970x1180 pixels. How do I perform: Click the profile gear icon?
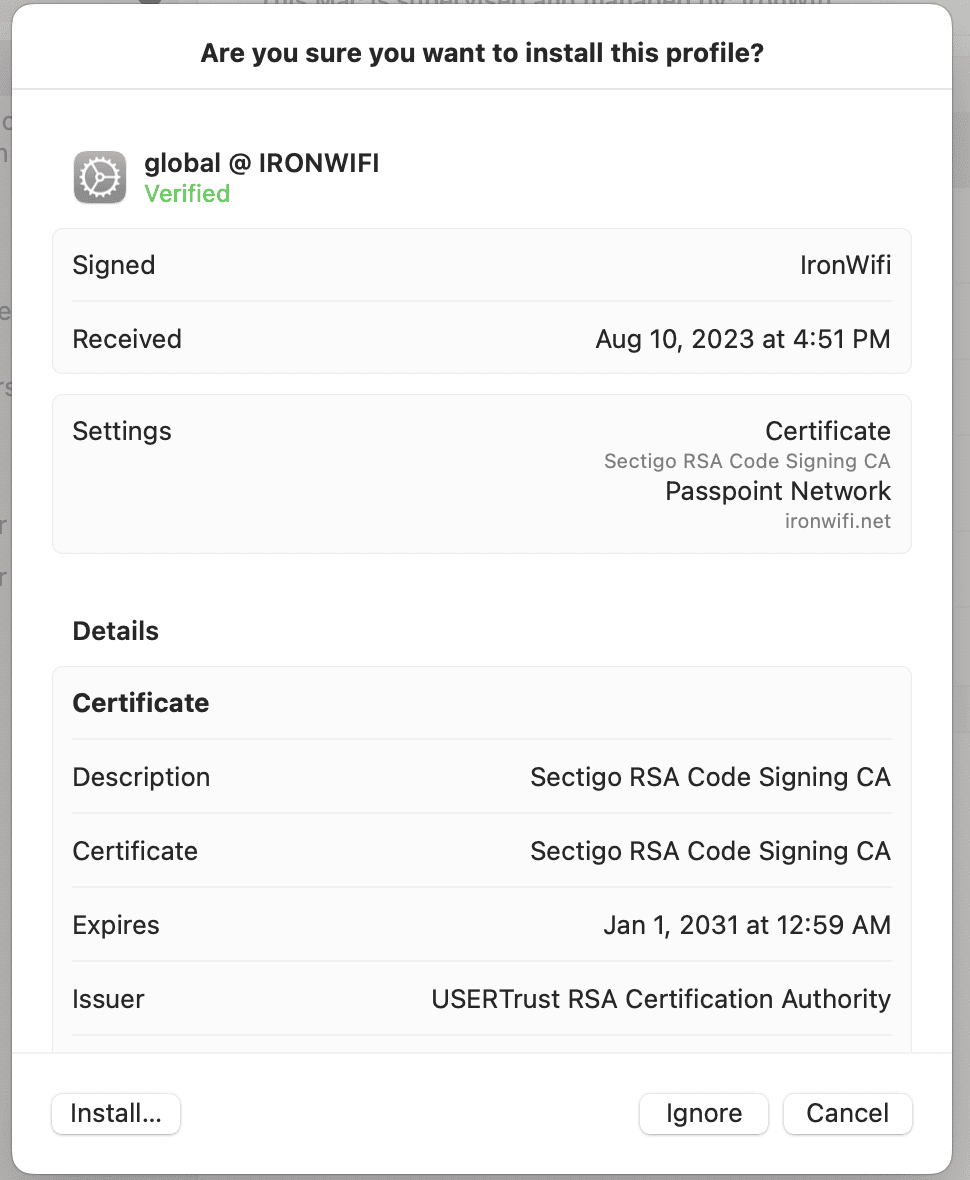[x=100, y=178]
